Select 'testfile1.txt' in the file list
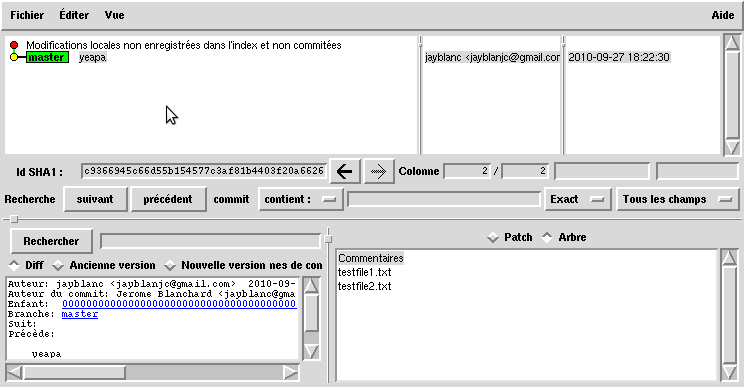Viewport: 744px width, 387px height. point(364,272)
